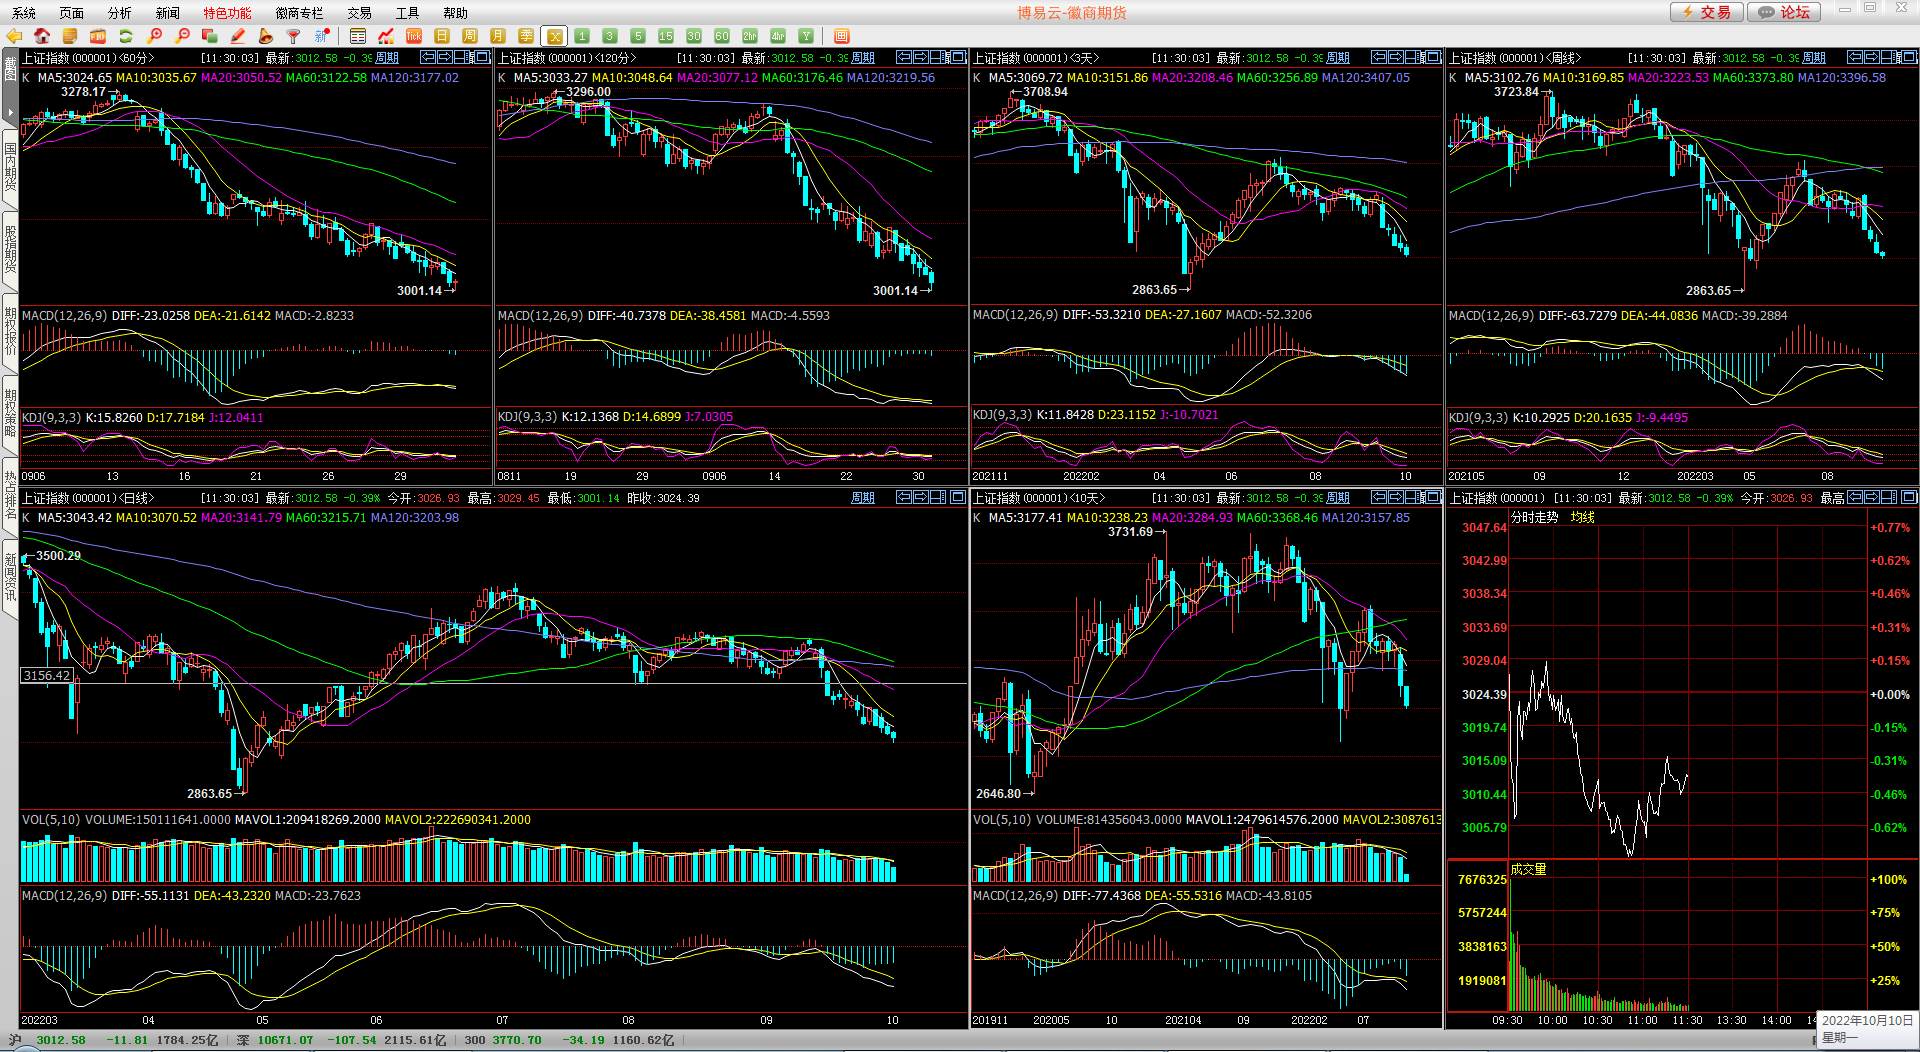Open 周期 dropdown in 周线 panel

[x=1814, y=58]
